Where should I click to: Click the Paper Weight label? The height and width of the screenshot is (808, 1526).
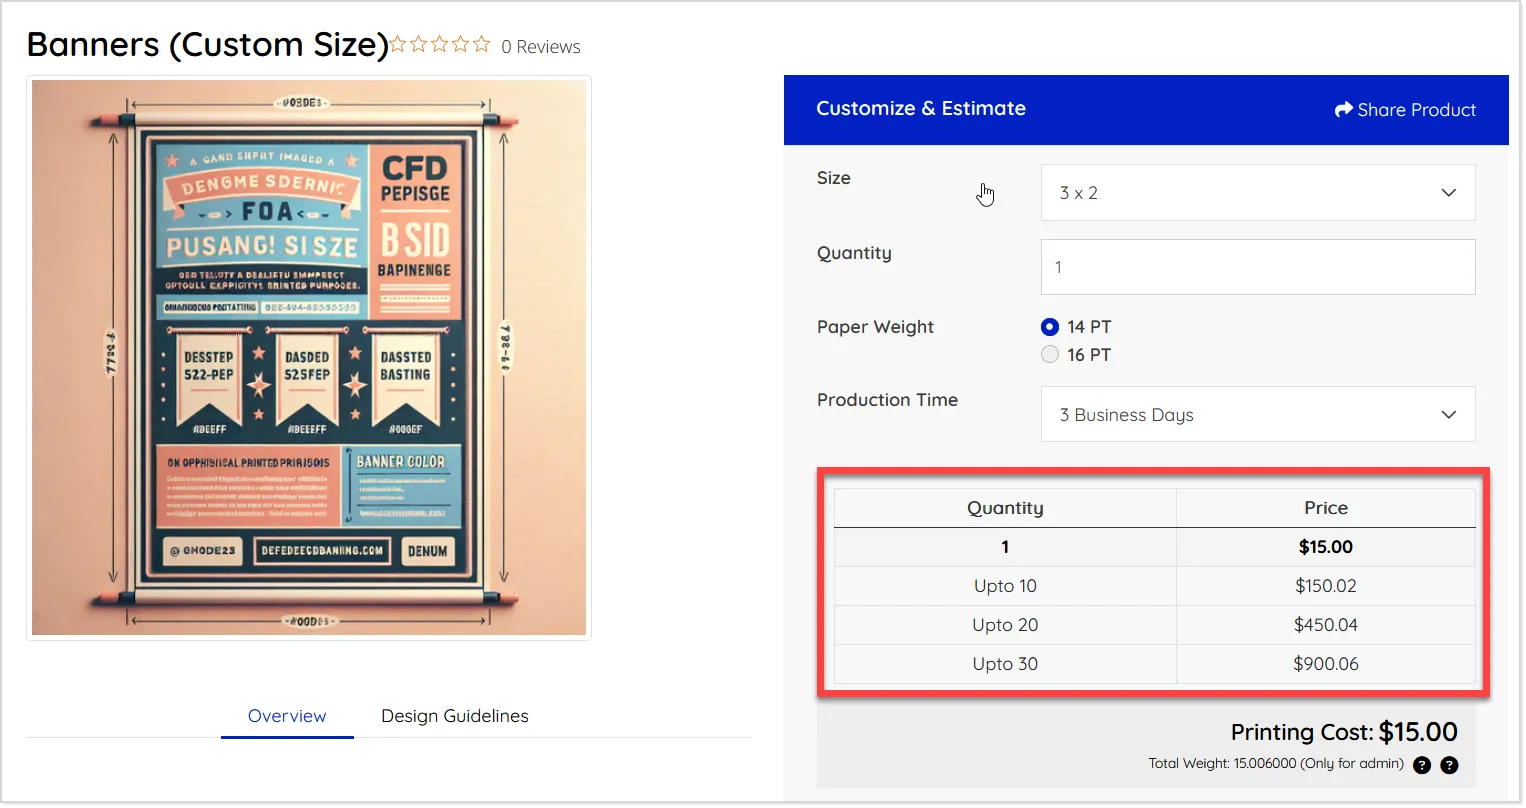(875, 327)
